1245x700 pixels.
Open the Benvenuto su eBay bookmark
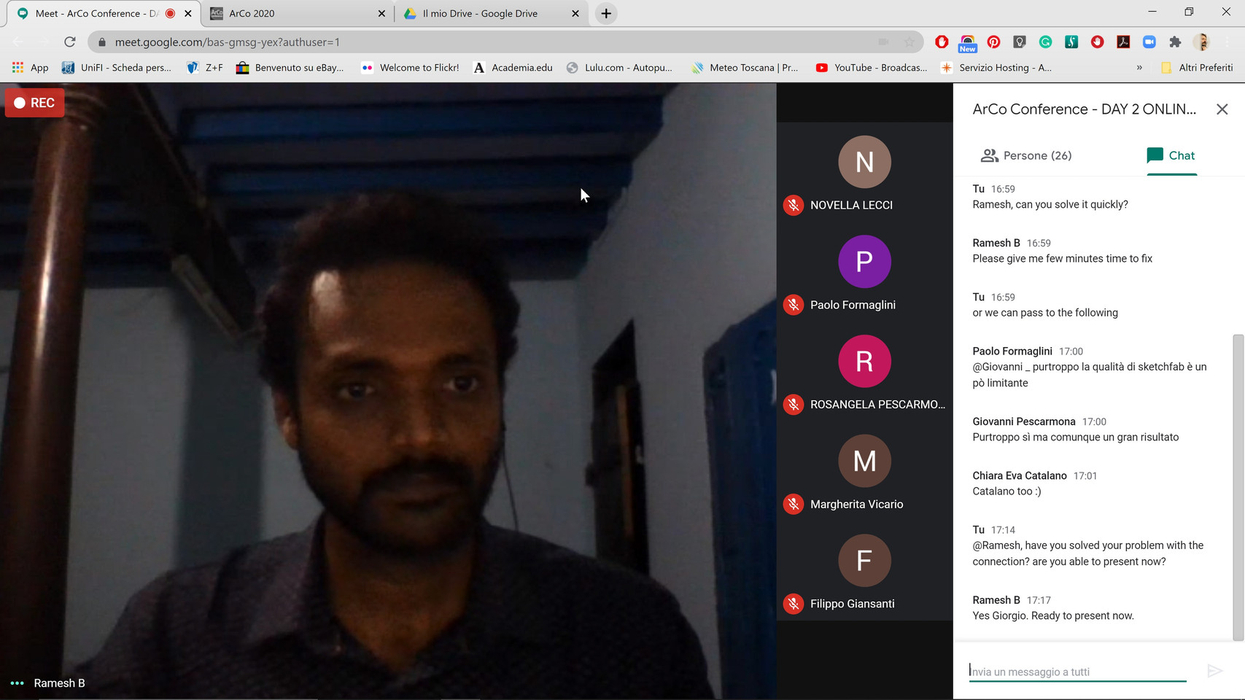(x=289, y=68)
